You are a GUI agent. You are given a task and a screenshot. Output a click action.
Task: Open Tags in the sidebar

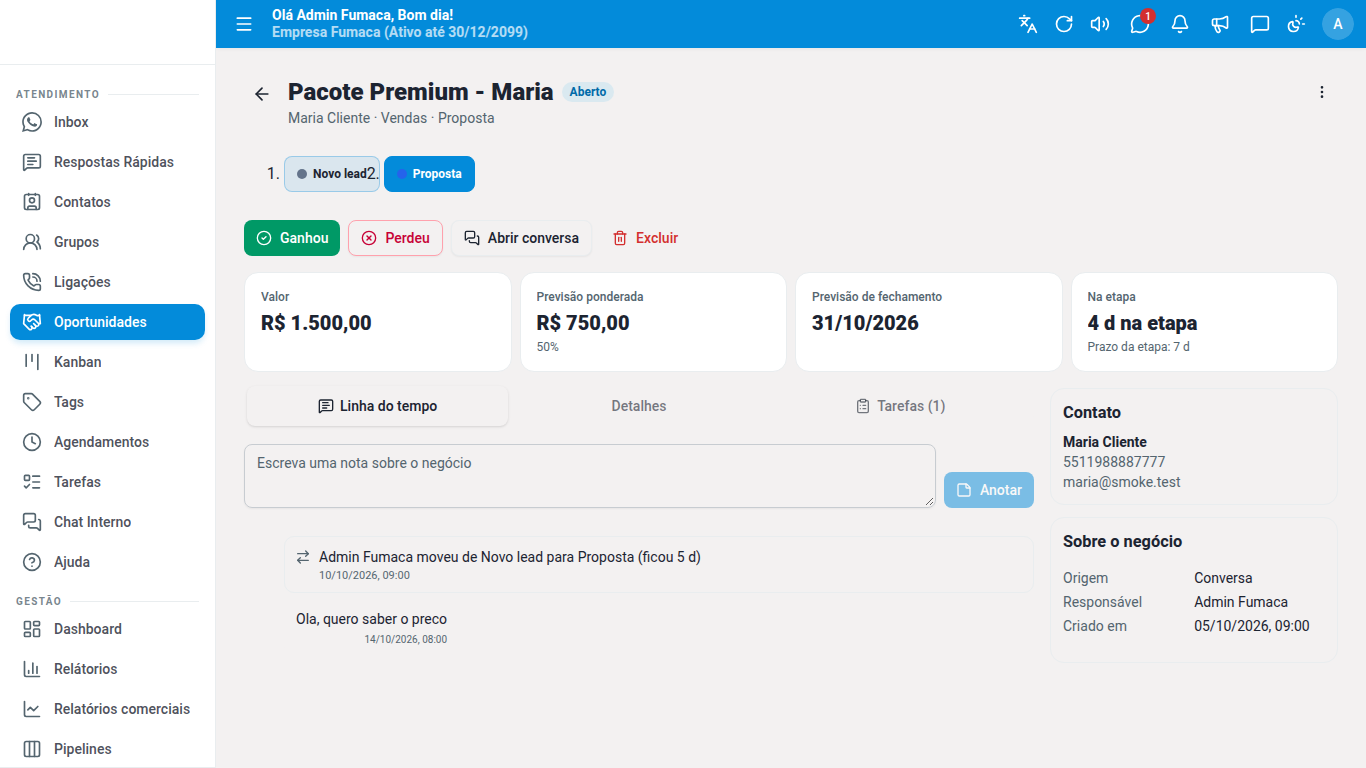pos(107,402)
